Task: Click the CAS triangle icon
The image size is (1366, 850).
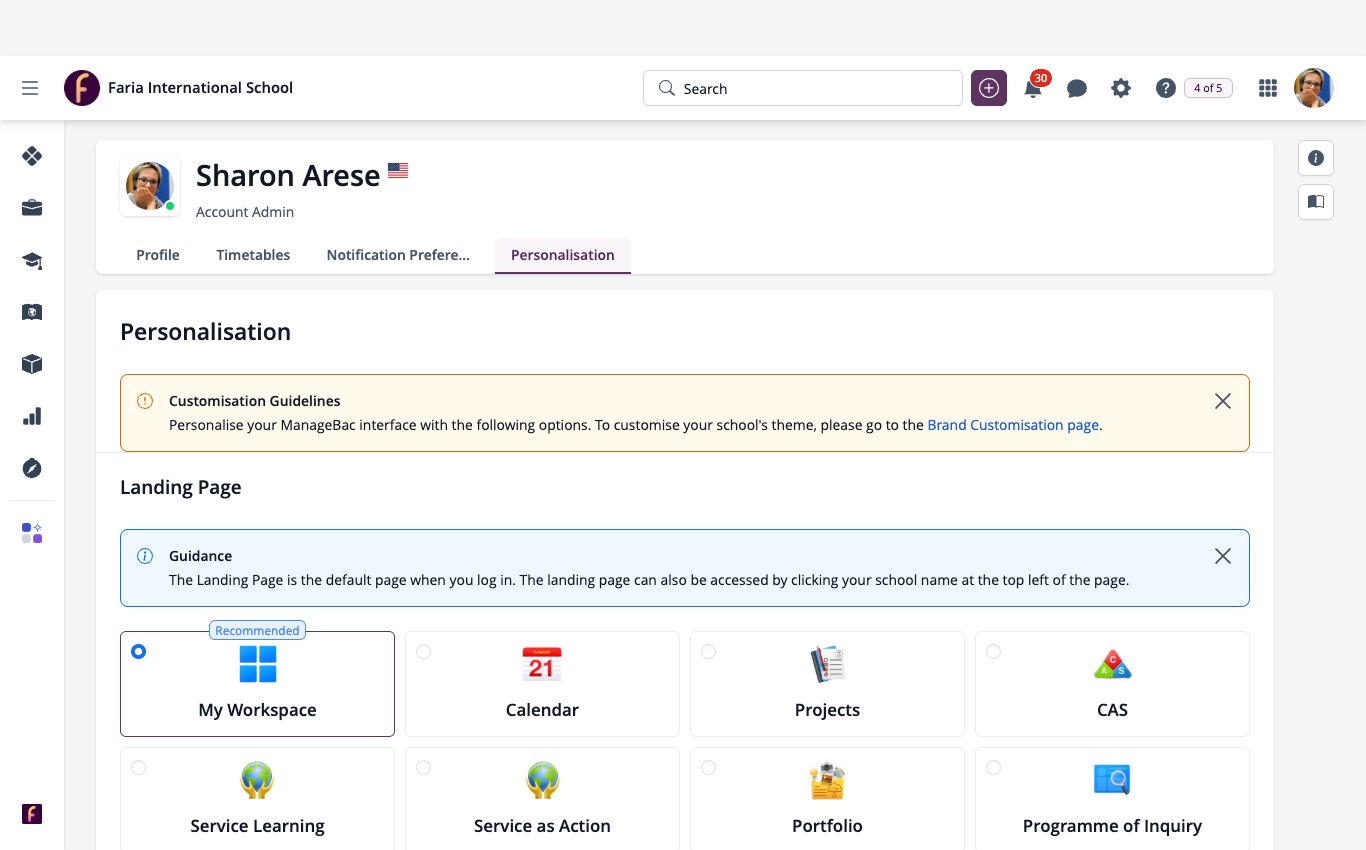Action: [x=1112, y=665]
